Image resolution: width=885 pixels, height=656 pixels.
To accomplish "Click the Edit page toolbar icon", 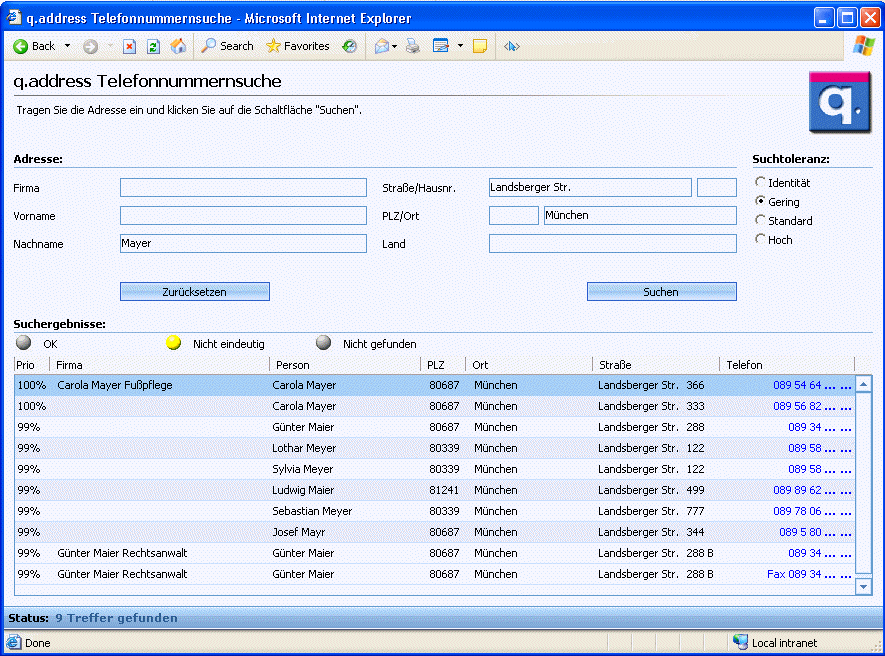I will 440,46.
